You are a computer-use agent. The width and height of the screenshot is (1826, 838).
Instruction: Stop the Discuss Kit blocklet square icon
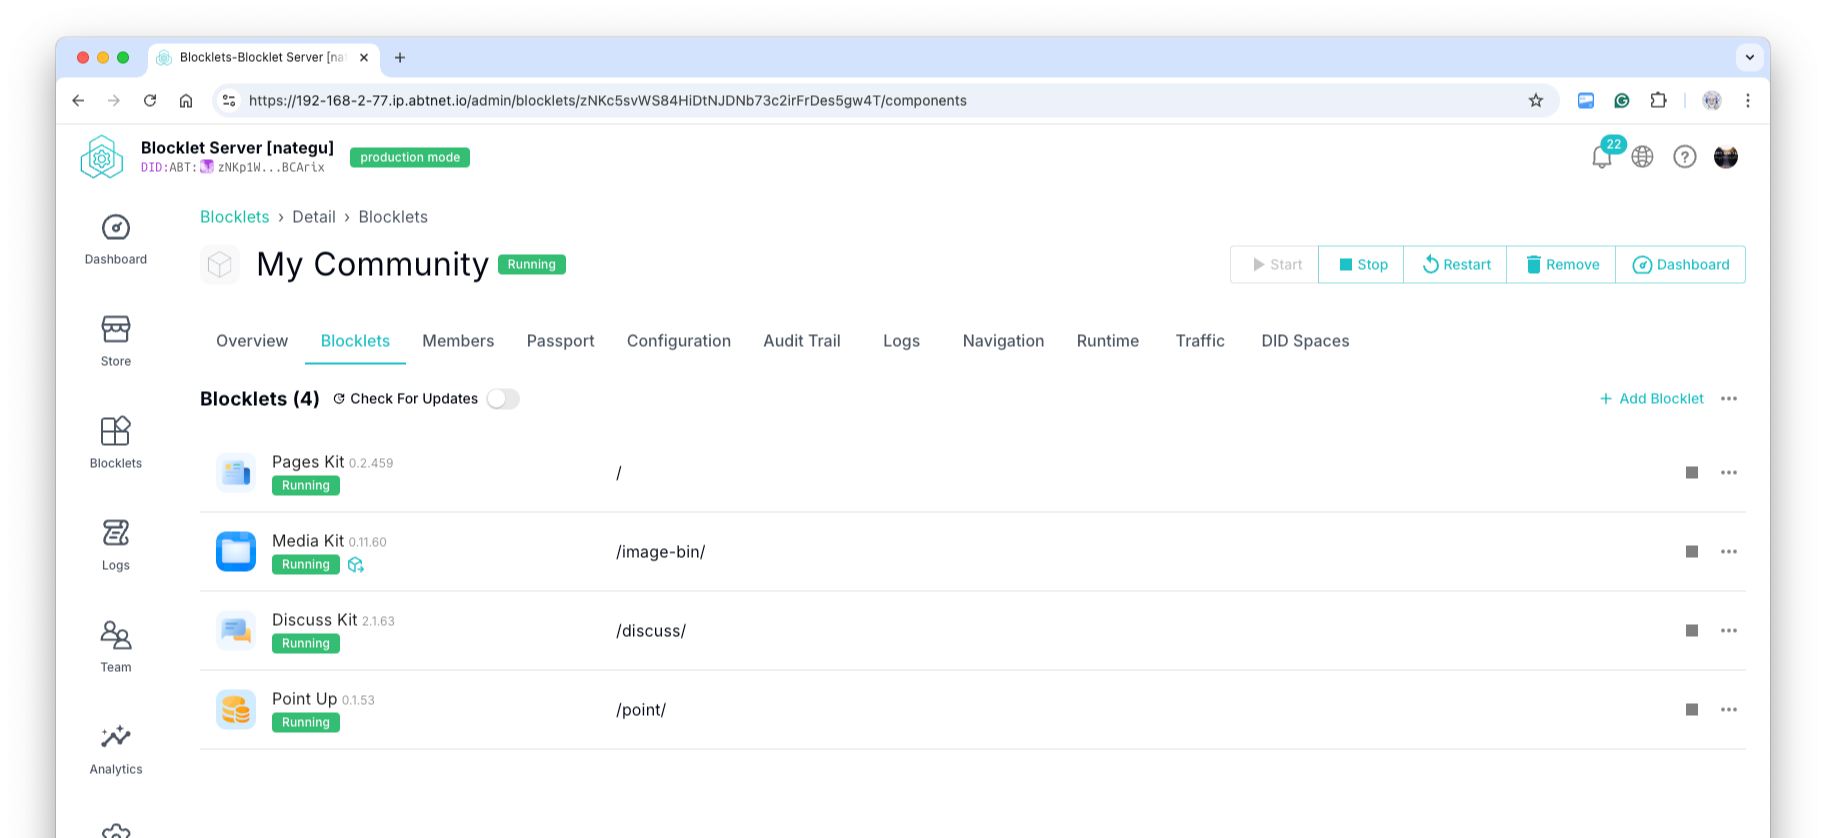[x=1691, y=631]
